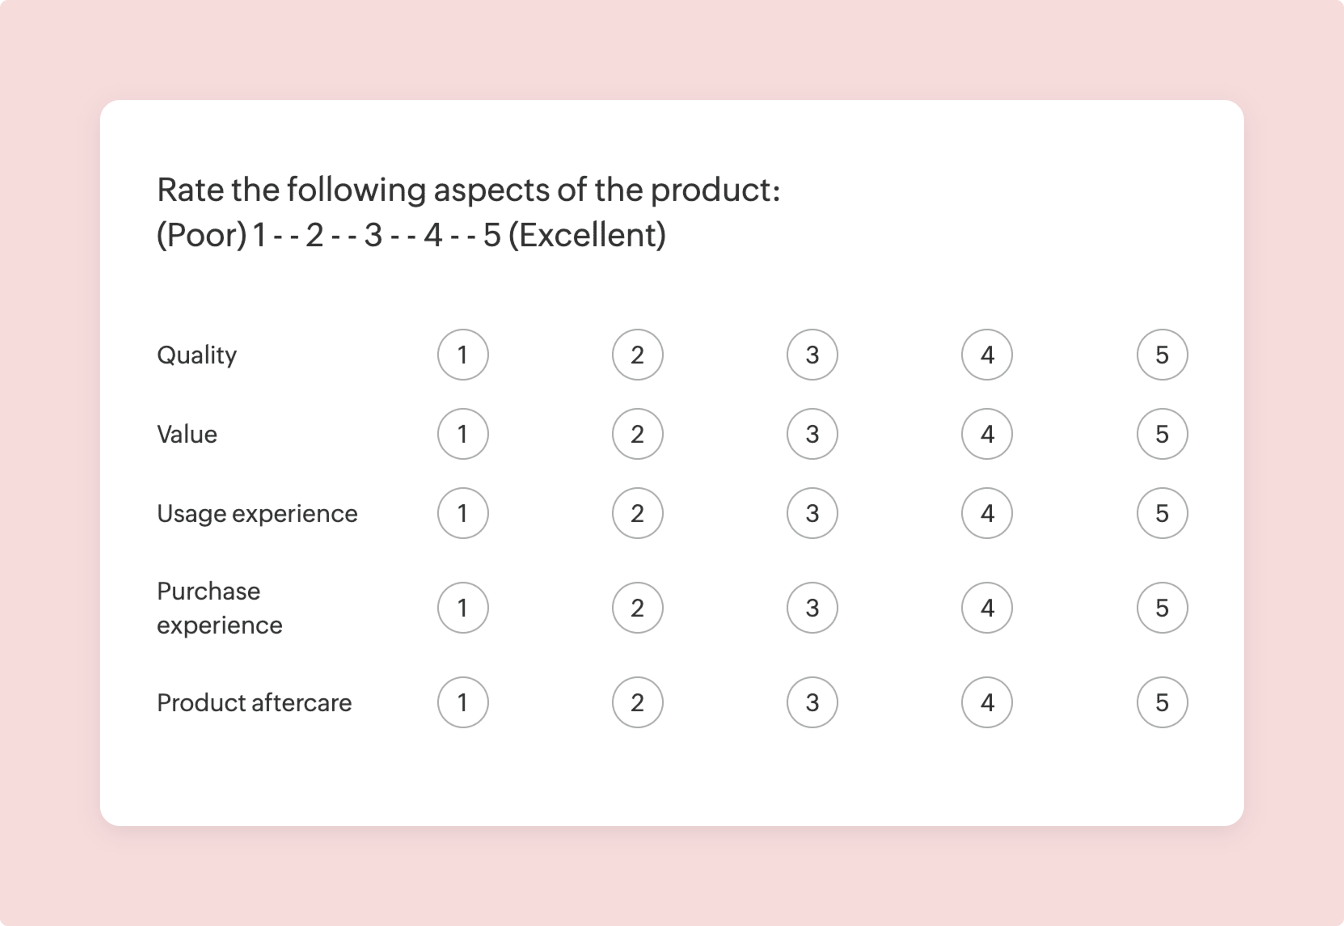Select 4 for Purchase experience

click(987, 608)
